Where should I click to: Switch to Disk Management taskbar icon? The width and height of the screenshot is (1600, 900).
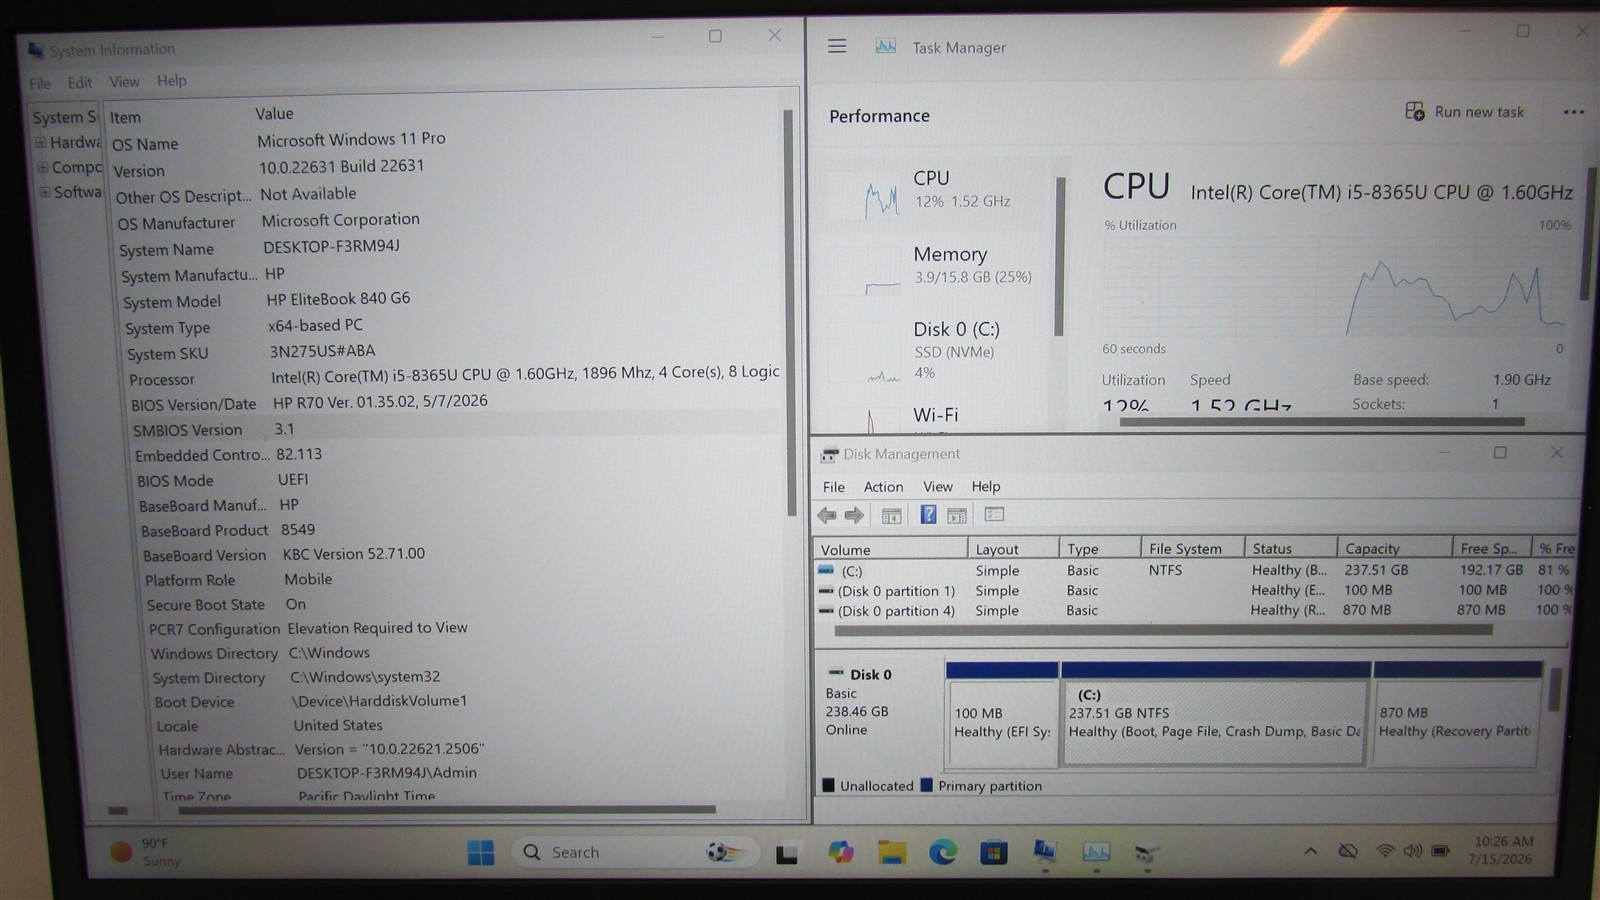pos(1147,852)
